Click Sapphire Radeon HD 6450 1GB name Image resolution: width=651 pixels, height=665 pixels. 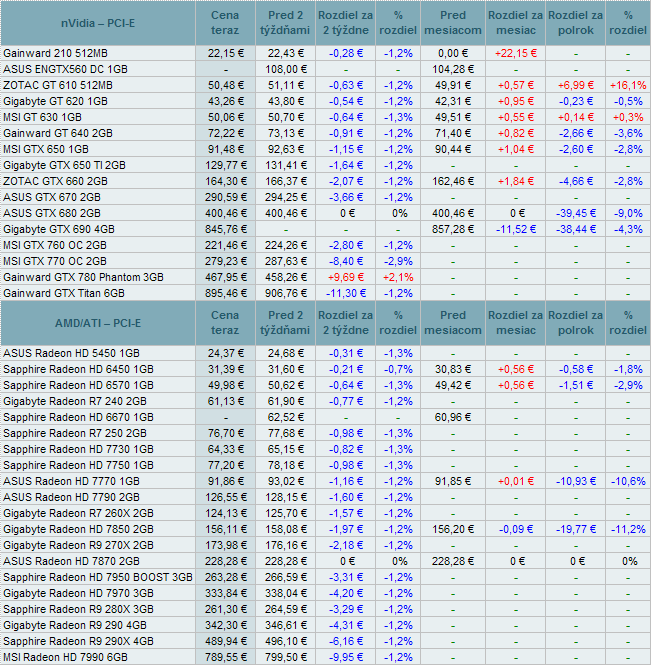click(x=78, y=369)
